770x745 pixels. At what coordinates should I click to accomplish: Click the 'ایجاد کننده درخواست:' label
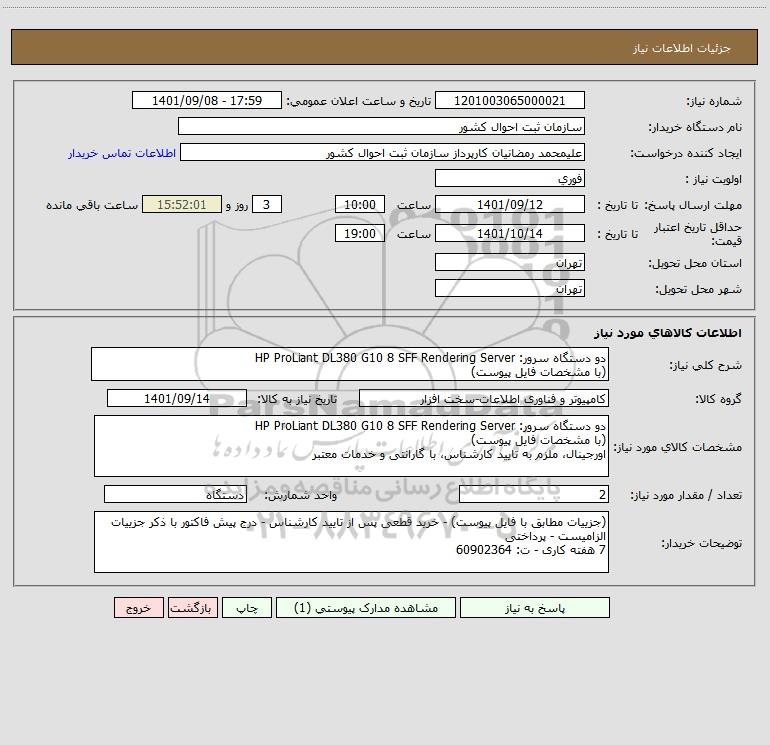(x=686, y=153)
